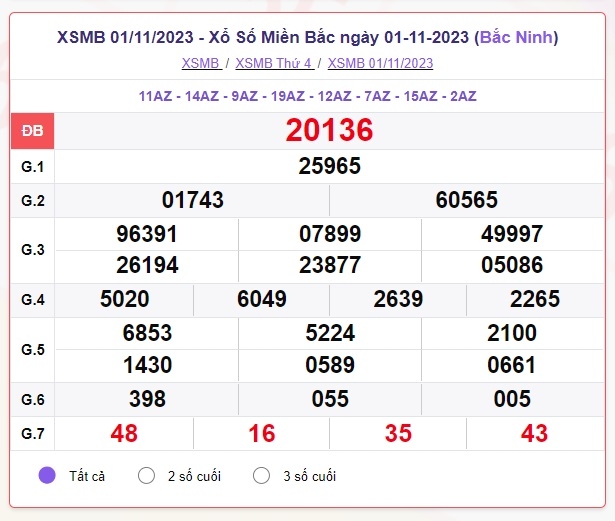Viewport: 615px width, 521px height.
Task: Click the G.7 number 16
Action: click(x=262, y=434)
